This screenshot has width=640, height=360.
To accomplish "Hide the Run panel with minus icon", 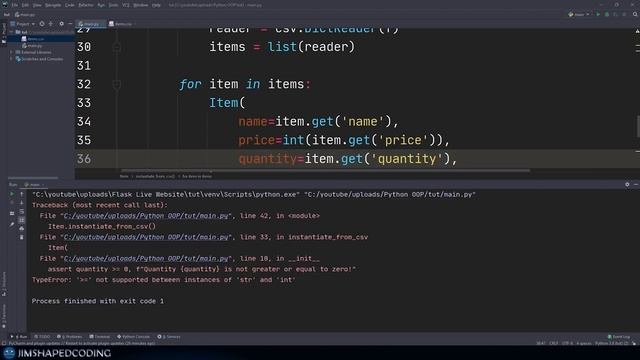I will 636,185.
